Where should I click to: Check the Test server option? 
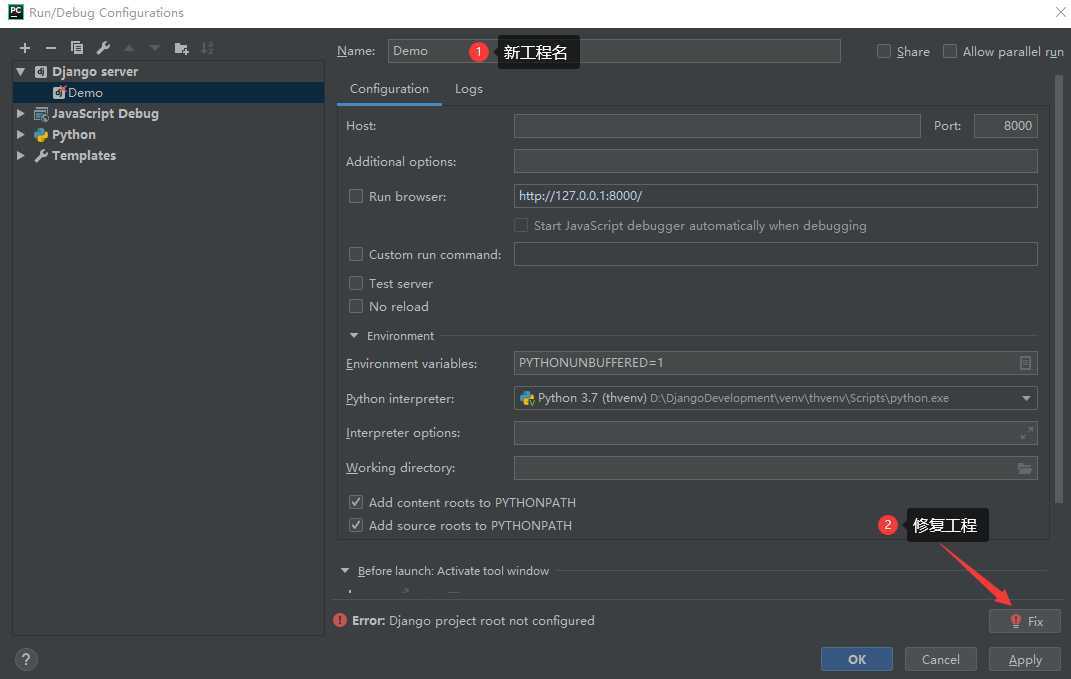coord(356,283)
